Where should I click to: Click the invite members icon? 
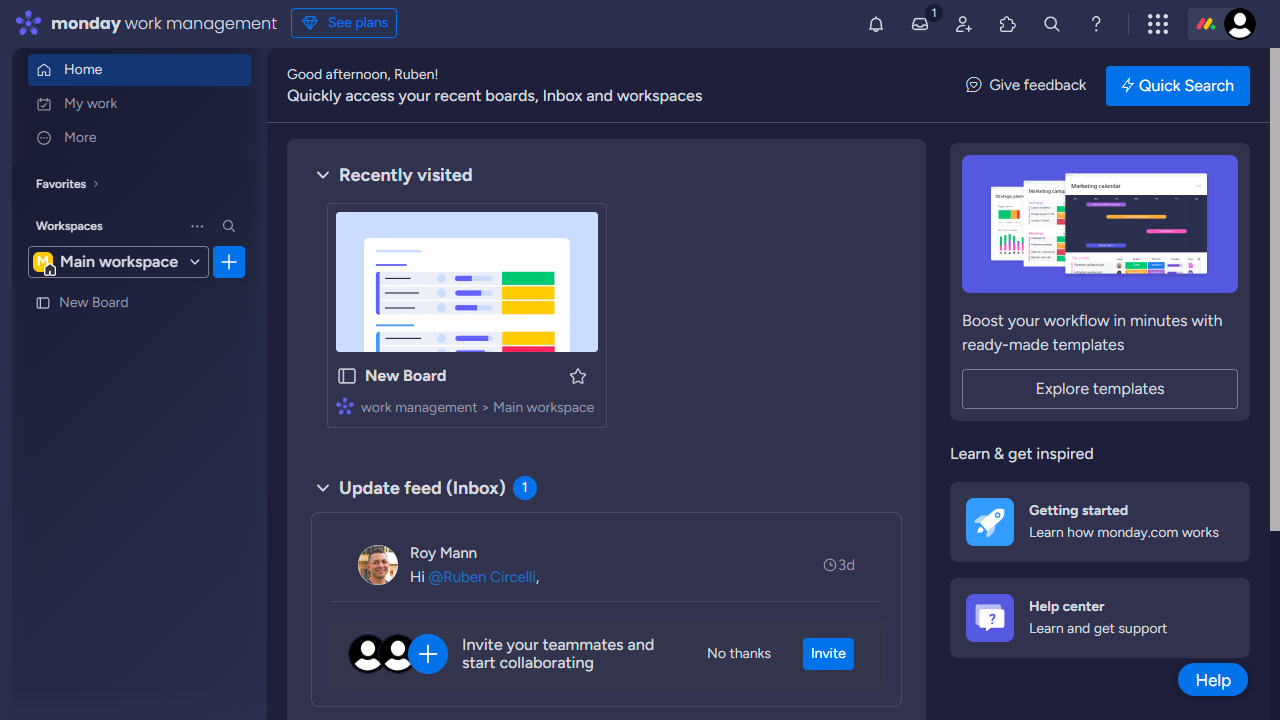pyautogui.click(x=964, y=24)
